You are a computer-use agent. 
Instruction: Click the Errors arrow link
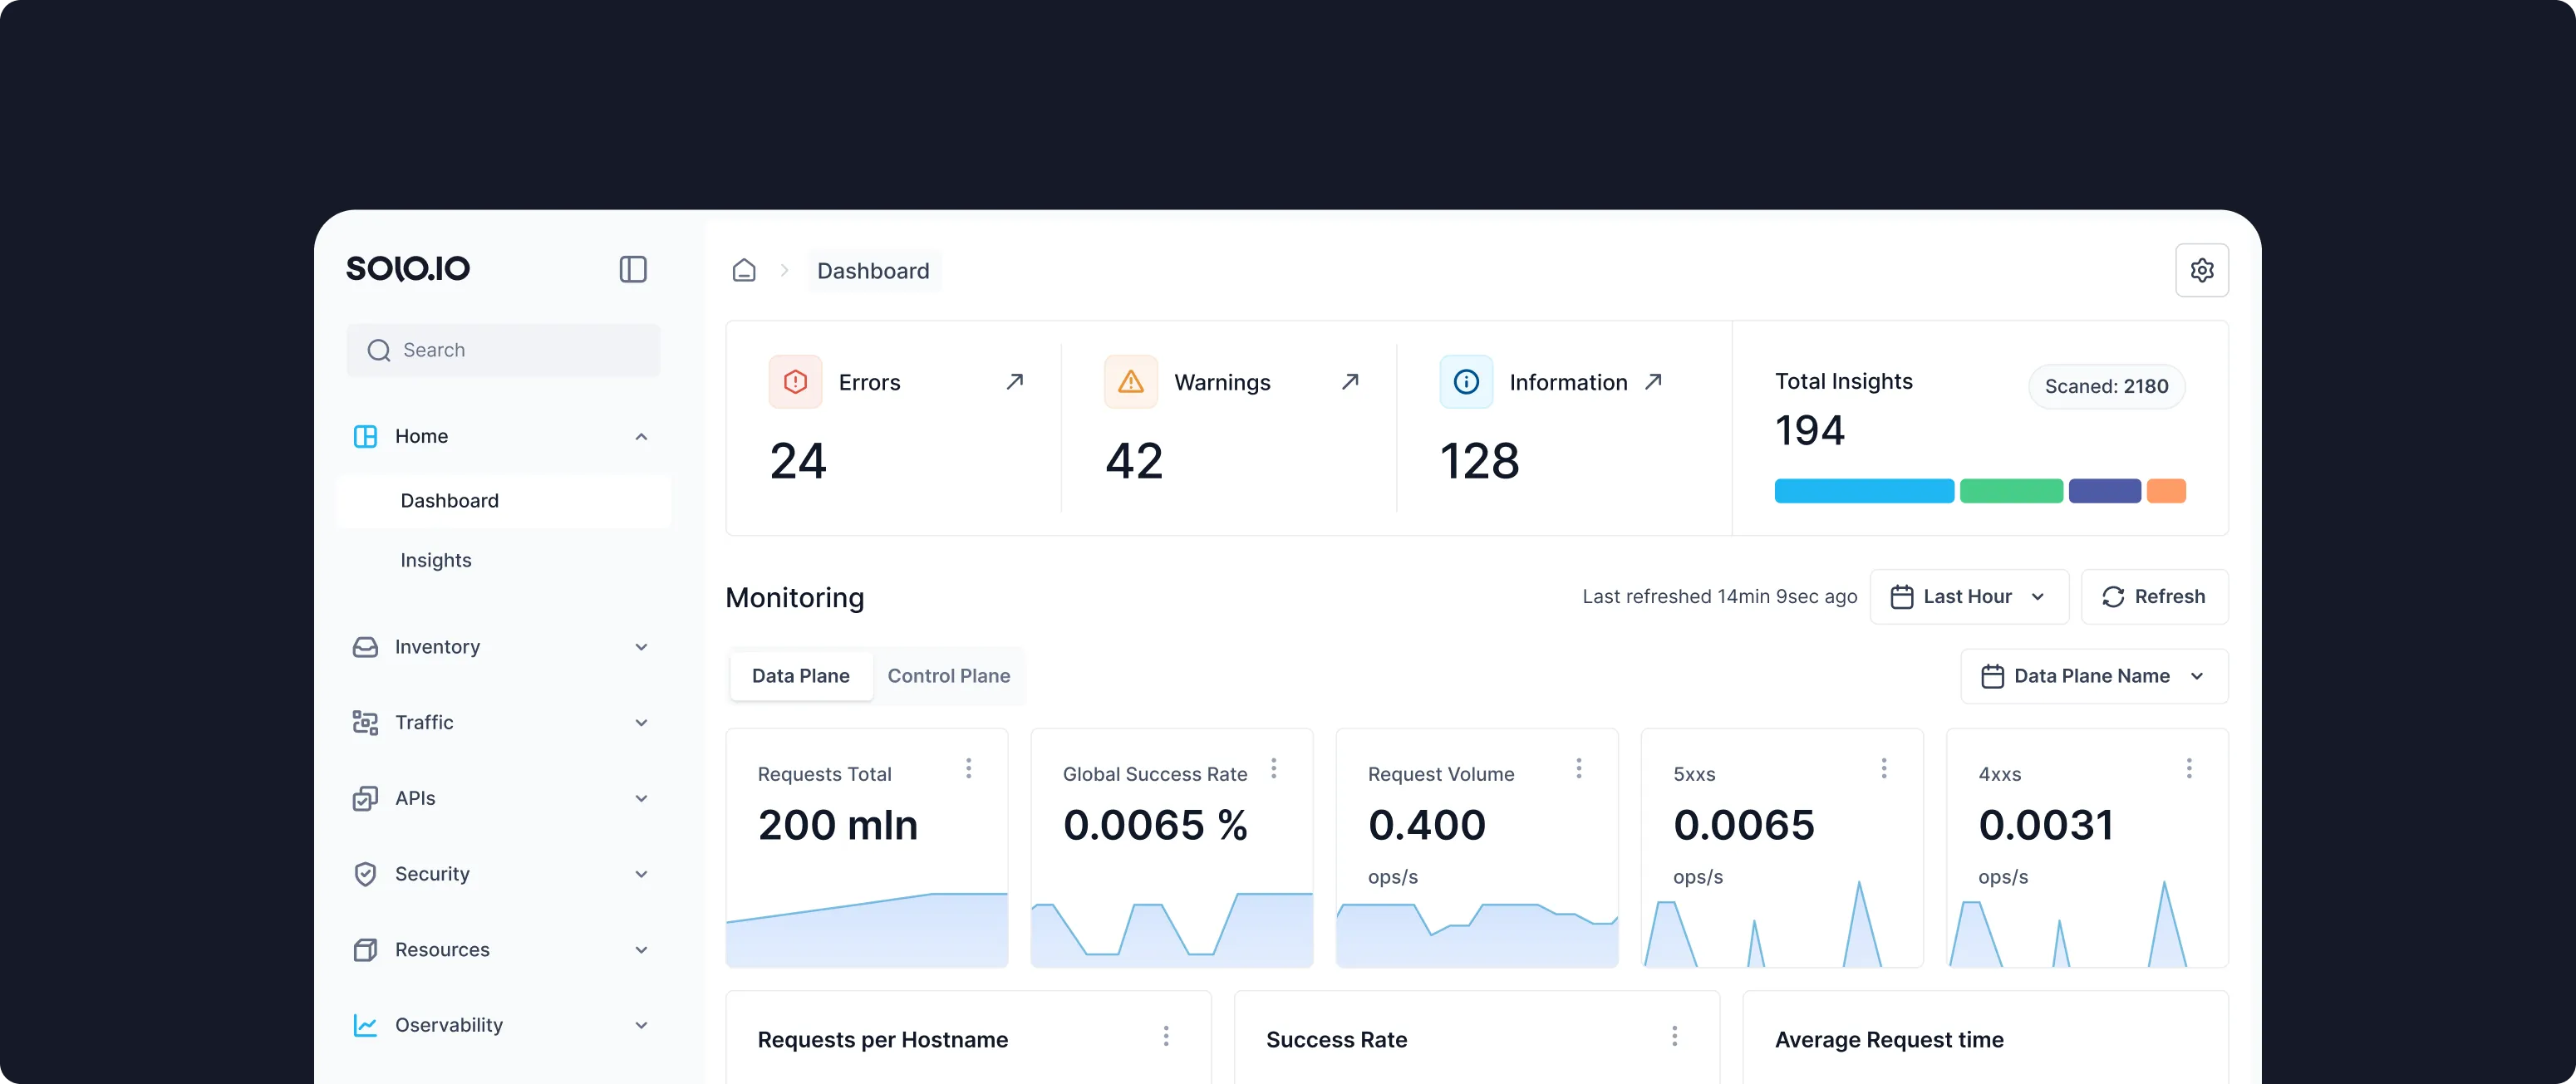[1015, 381]
